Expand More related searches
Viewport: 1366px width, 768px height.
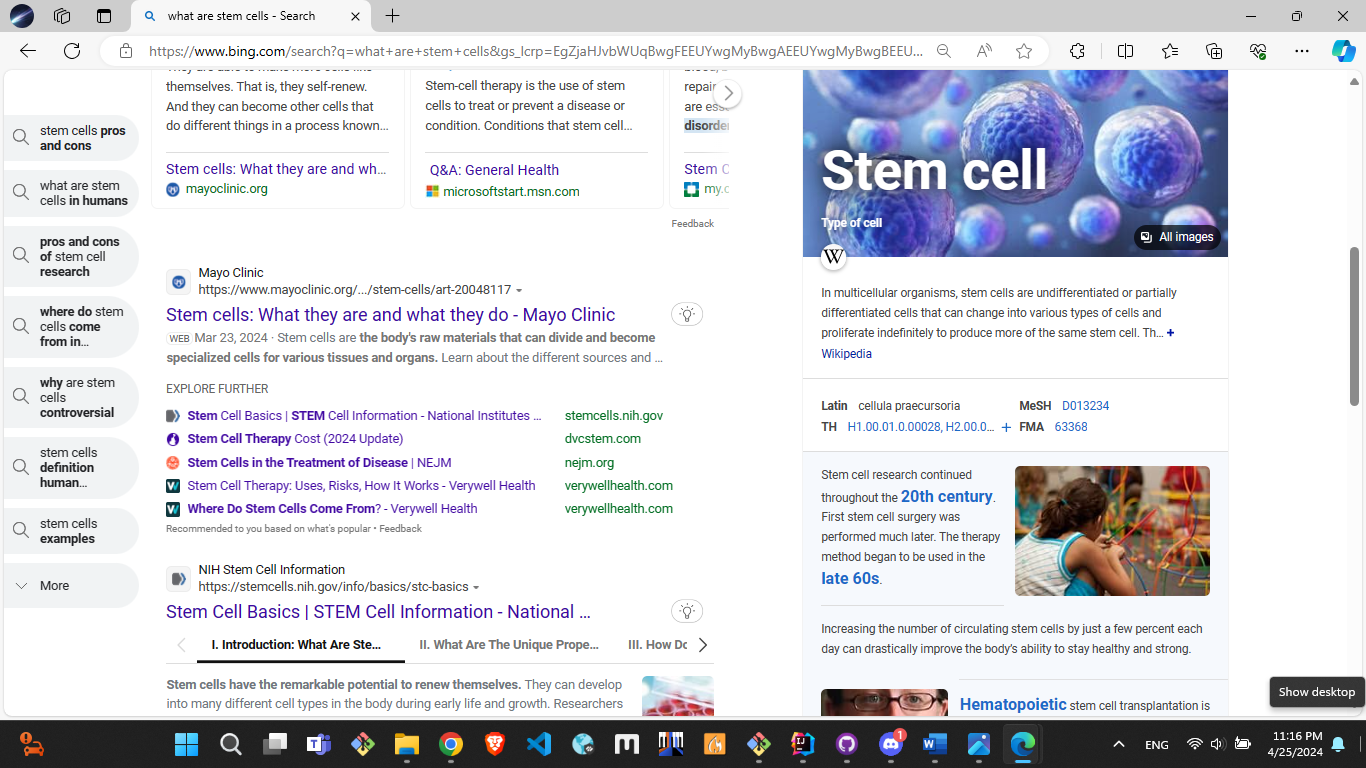70,586
